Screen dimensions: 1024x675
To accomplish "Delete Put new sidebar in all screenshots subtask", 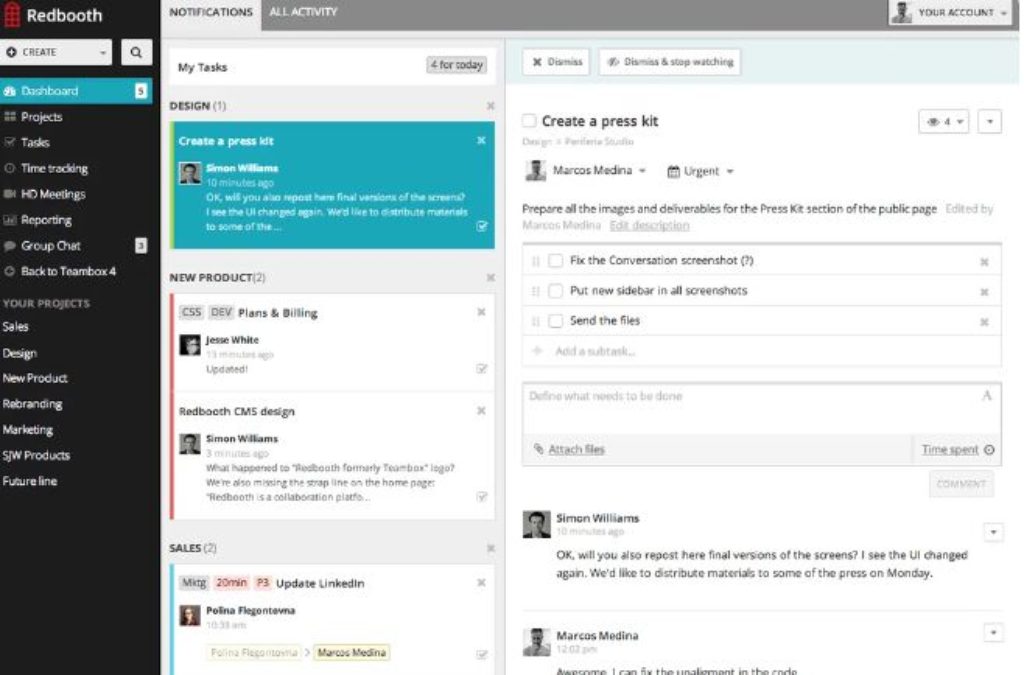I will (x=984, y=292).
